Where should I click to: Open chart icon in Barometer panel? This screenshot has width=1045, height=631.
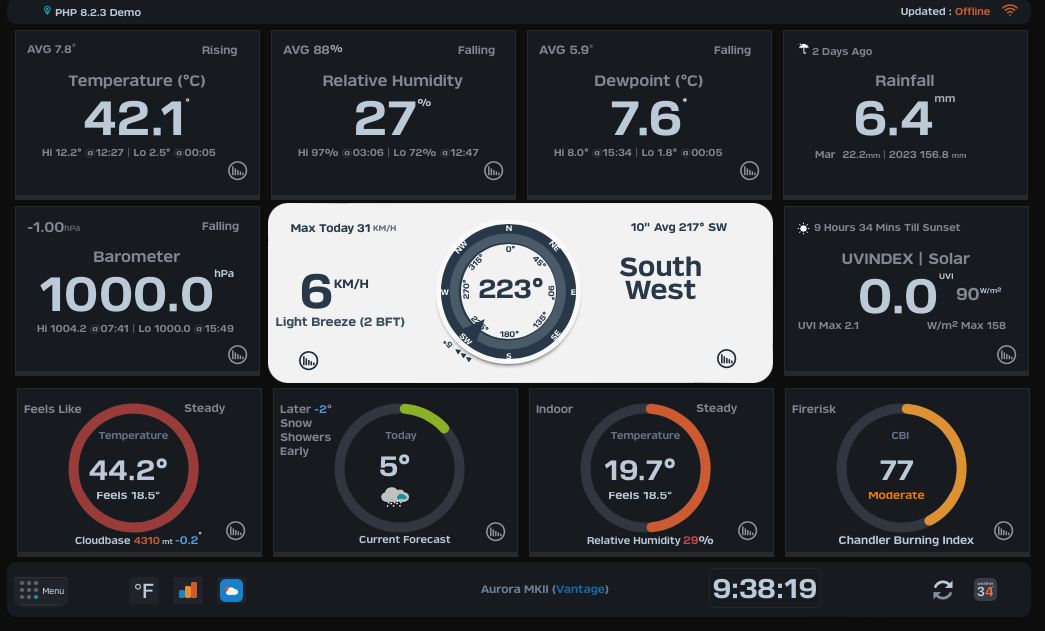(238, 354)
